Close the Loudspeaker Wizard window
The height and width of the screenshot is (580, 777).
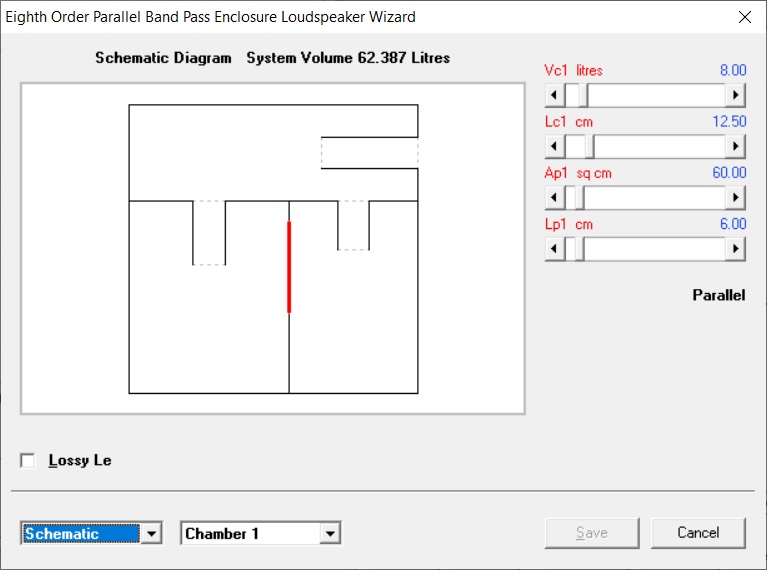coord(744,17)
